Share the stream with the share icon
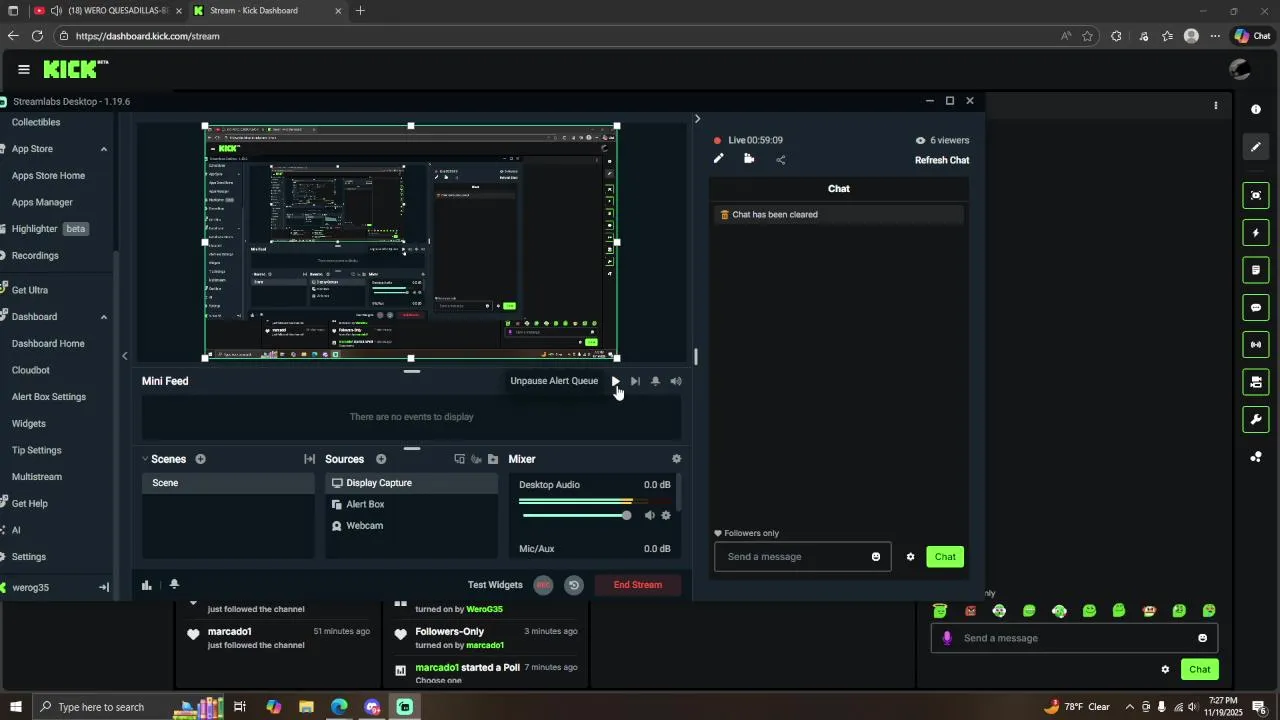 [x=781, y=159]
